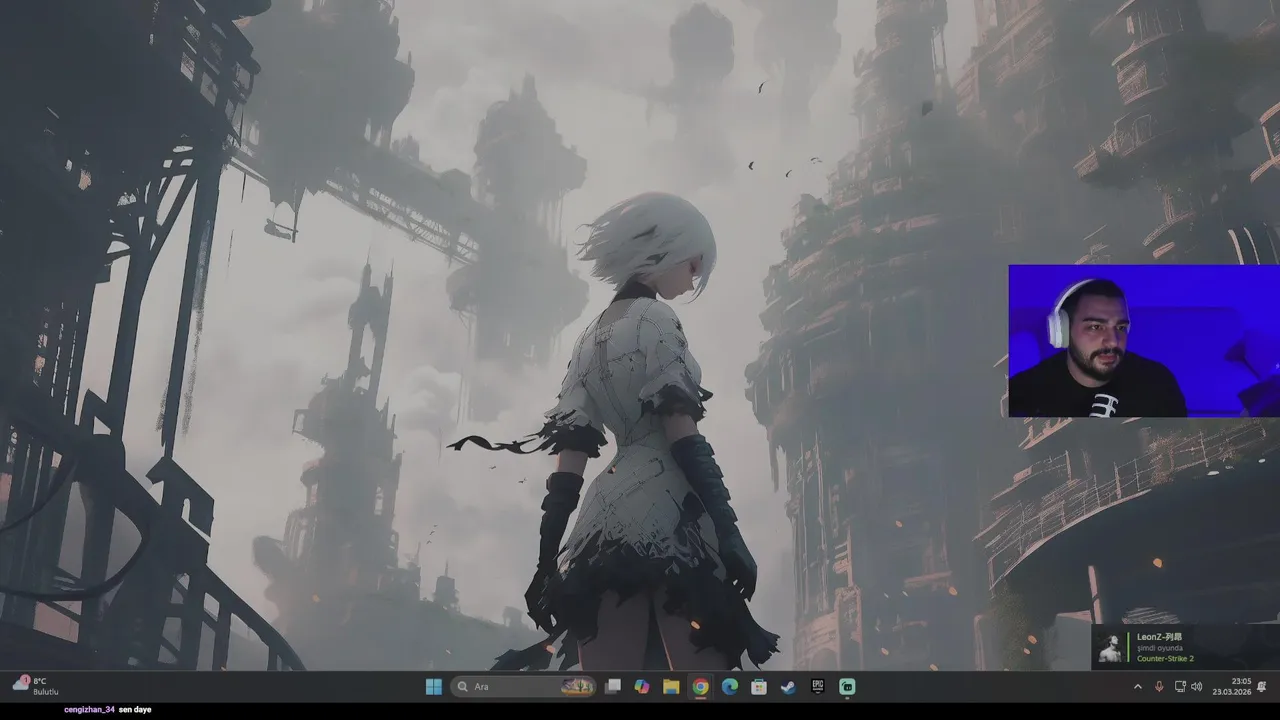The width and height of the screenshot is (1280, 720).
Task: Click the taskbar search field 'Ara'
Action: pos(523,686)
